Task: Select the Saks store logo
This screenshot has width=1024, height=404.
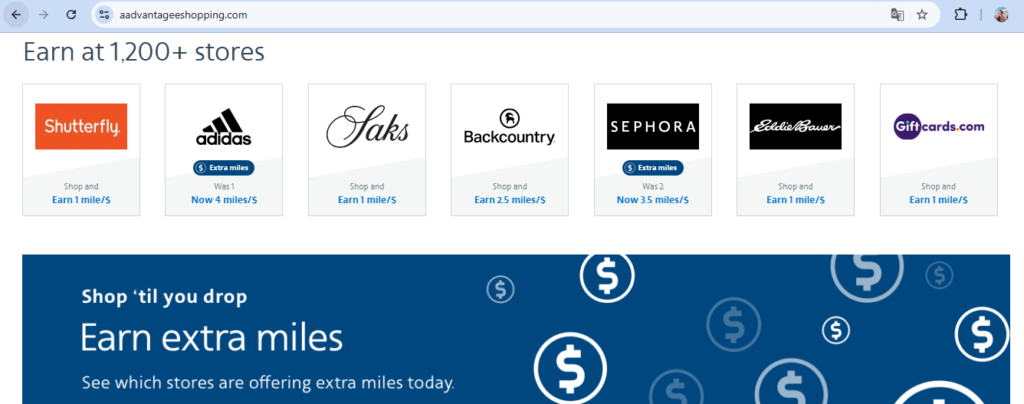Action: [367, 127]
